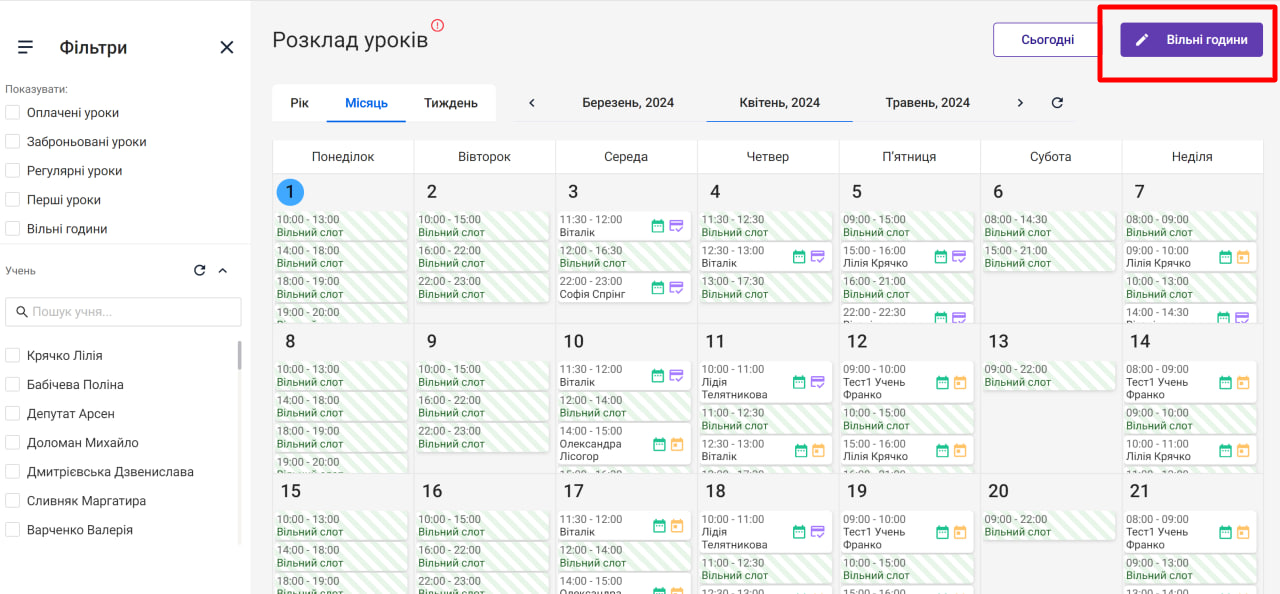1280x594 pixels.
Task: Select student Крячко Лілія checkbox
Action: [x=13, y=356]
